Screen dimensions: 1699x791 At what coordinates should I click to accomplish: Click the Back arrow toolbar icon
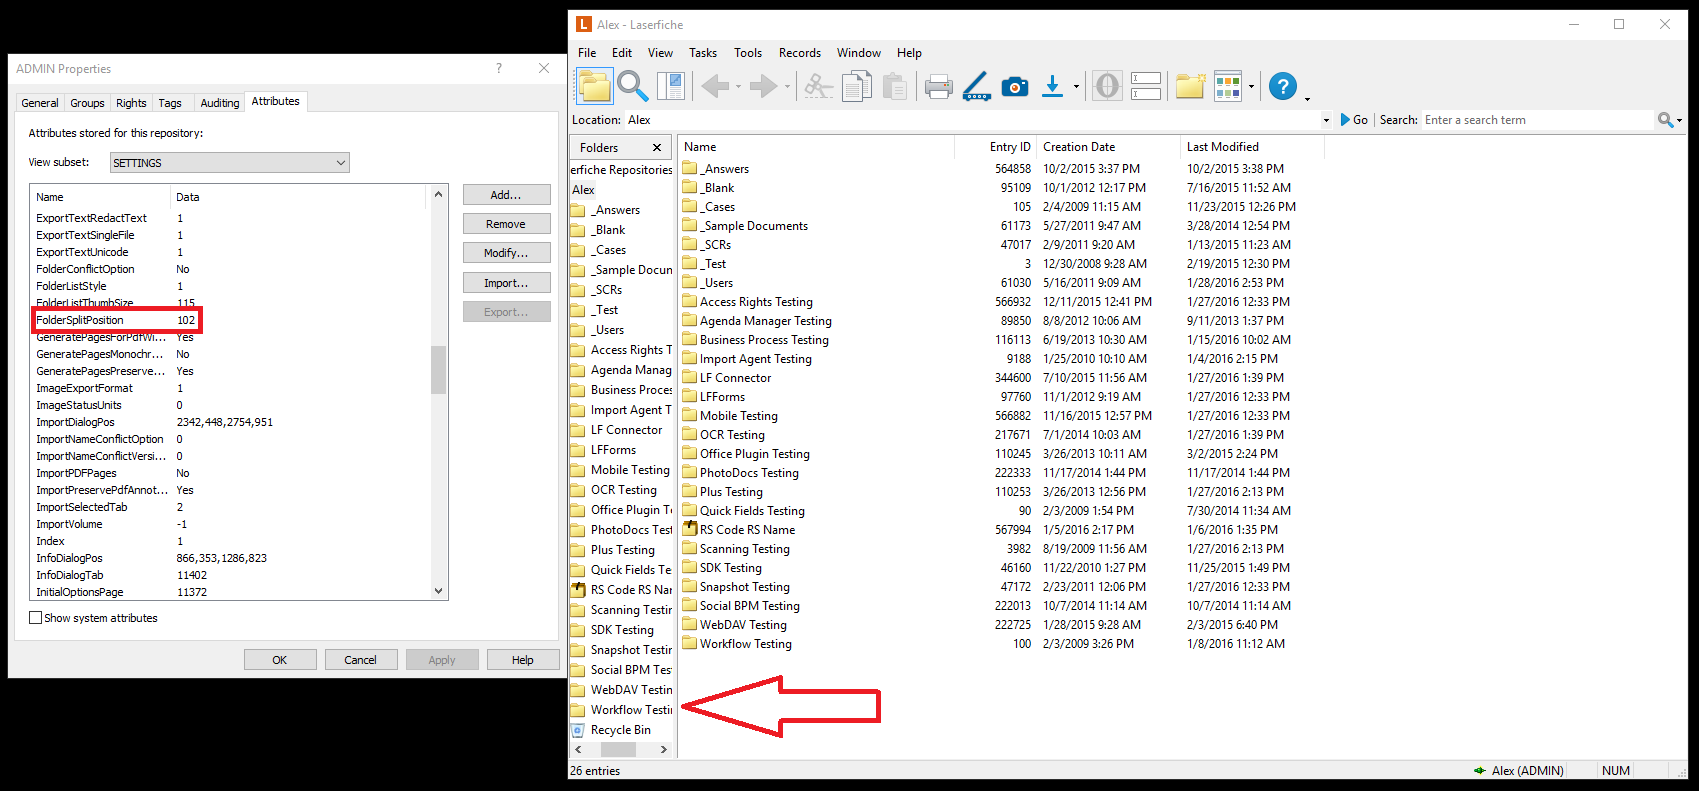pyautogui.click(x=715, y=86)
